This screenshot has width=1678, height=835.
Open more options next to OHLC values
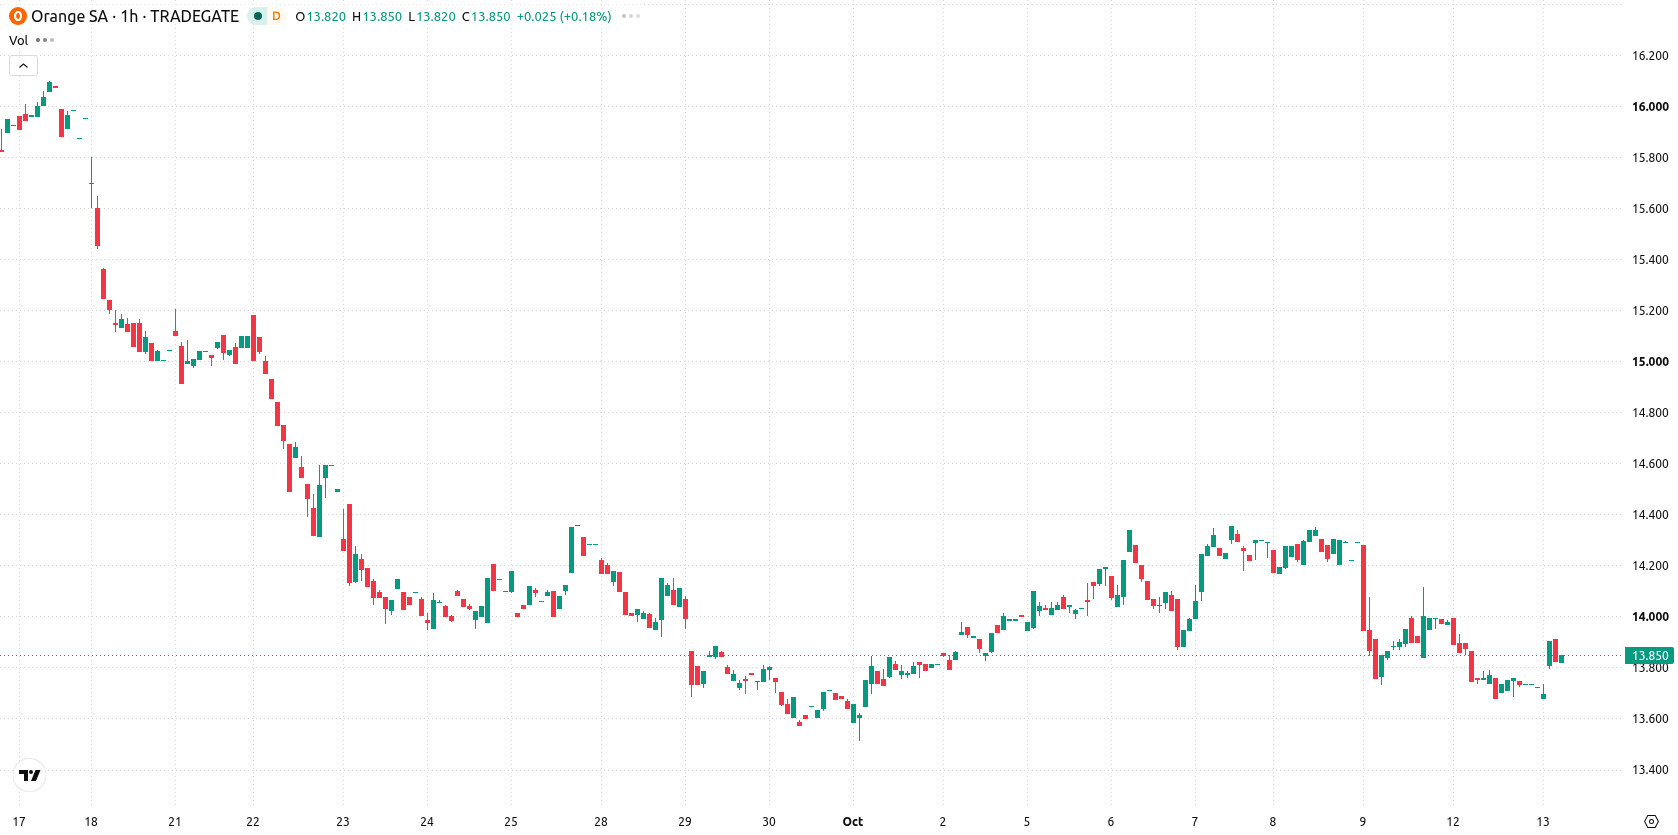pyautogui.click(x=630, y=16)
